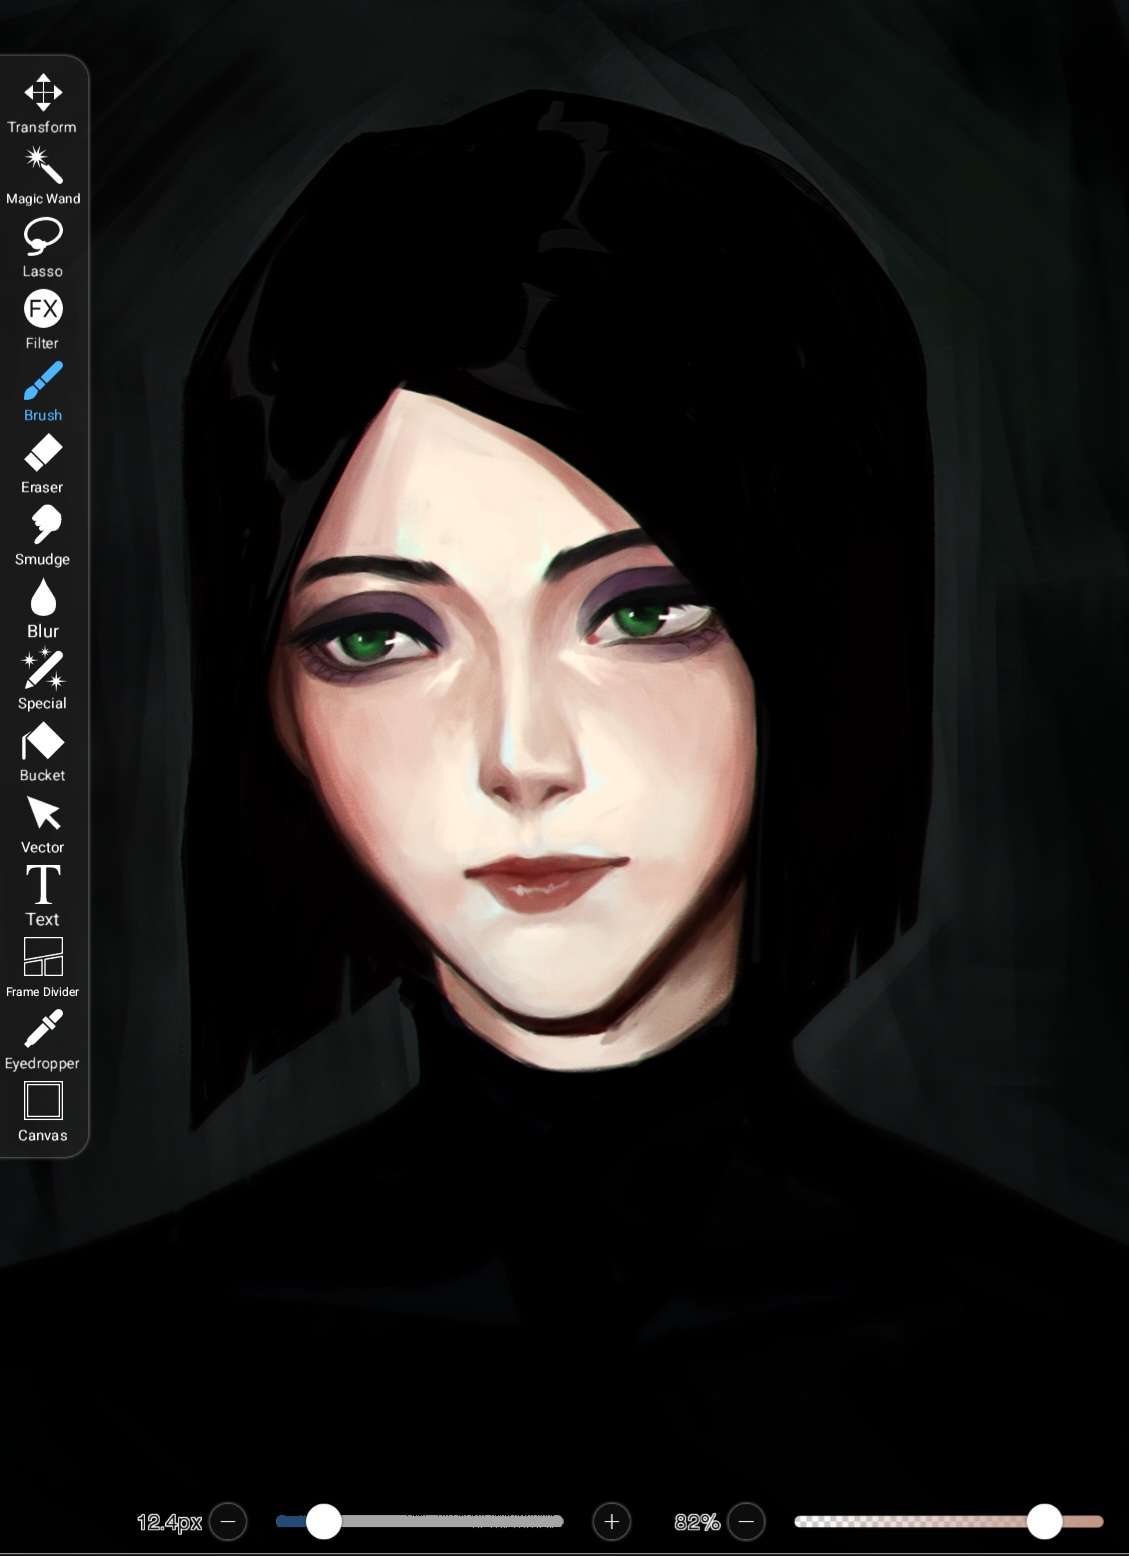The height and width of the screenshot is (1556, 1129).
Task: Decrease brush size with minus button
Action: 228,1522
